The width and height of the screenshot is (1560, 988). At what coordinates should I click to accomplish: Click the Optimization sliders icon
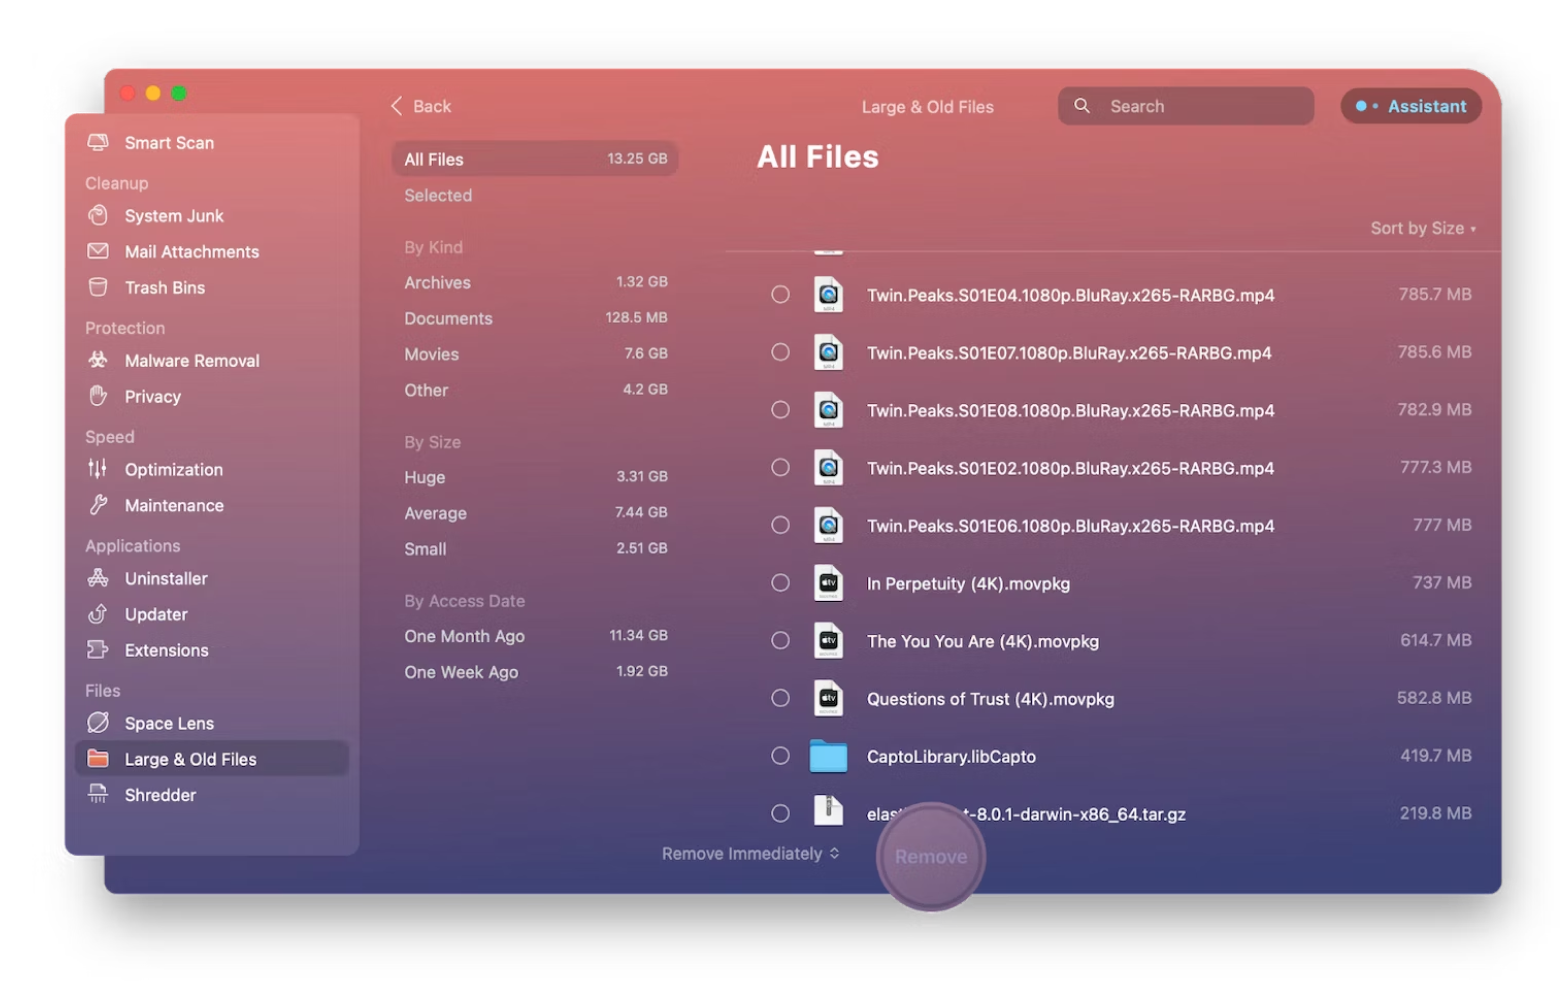click(98, 469)
